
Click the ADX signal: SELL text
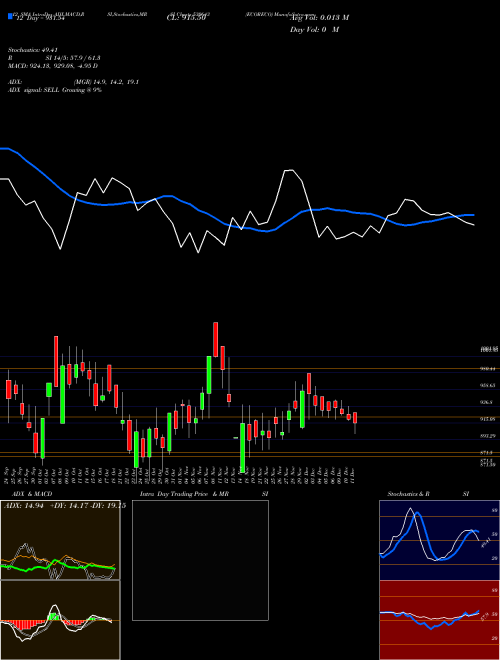pos(55,90)
